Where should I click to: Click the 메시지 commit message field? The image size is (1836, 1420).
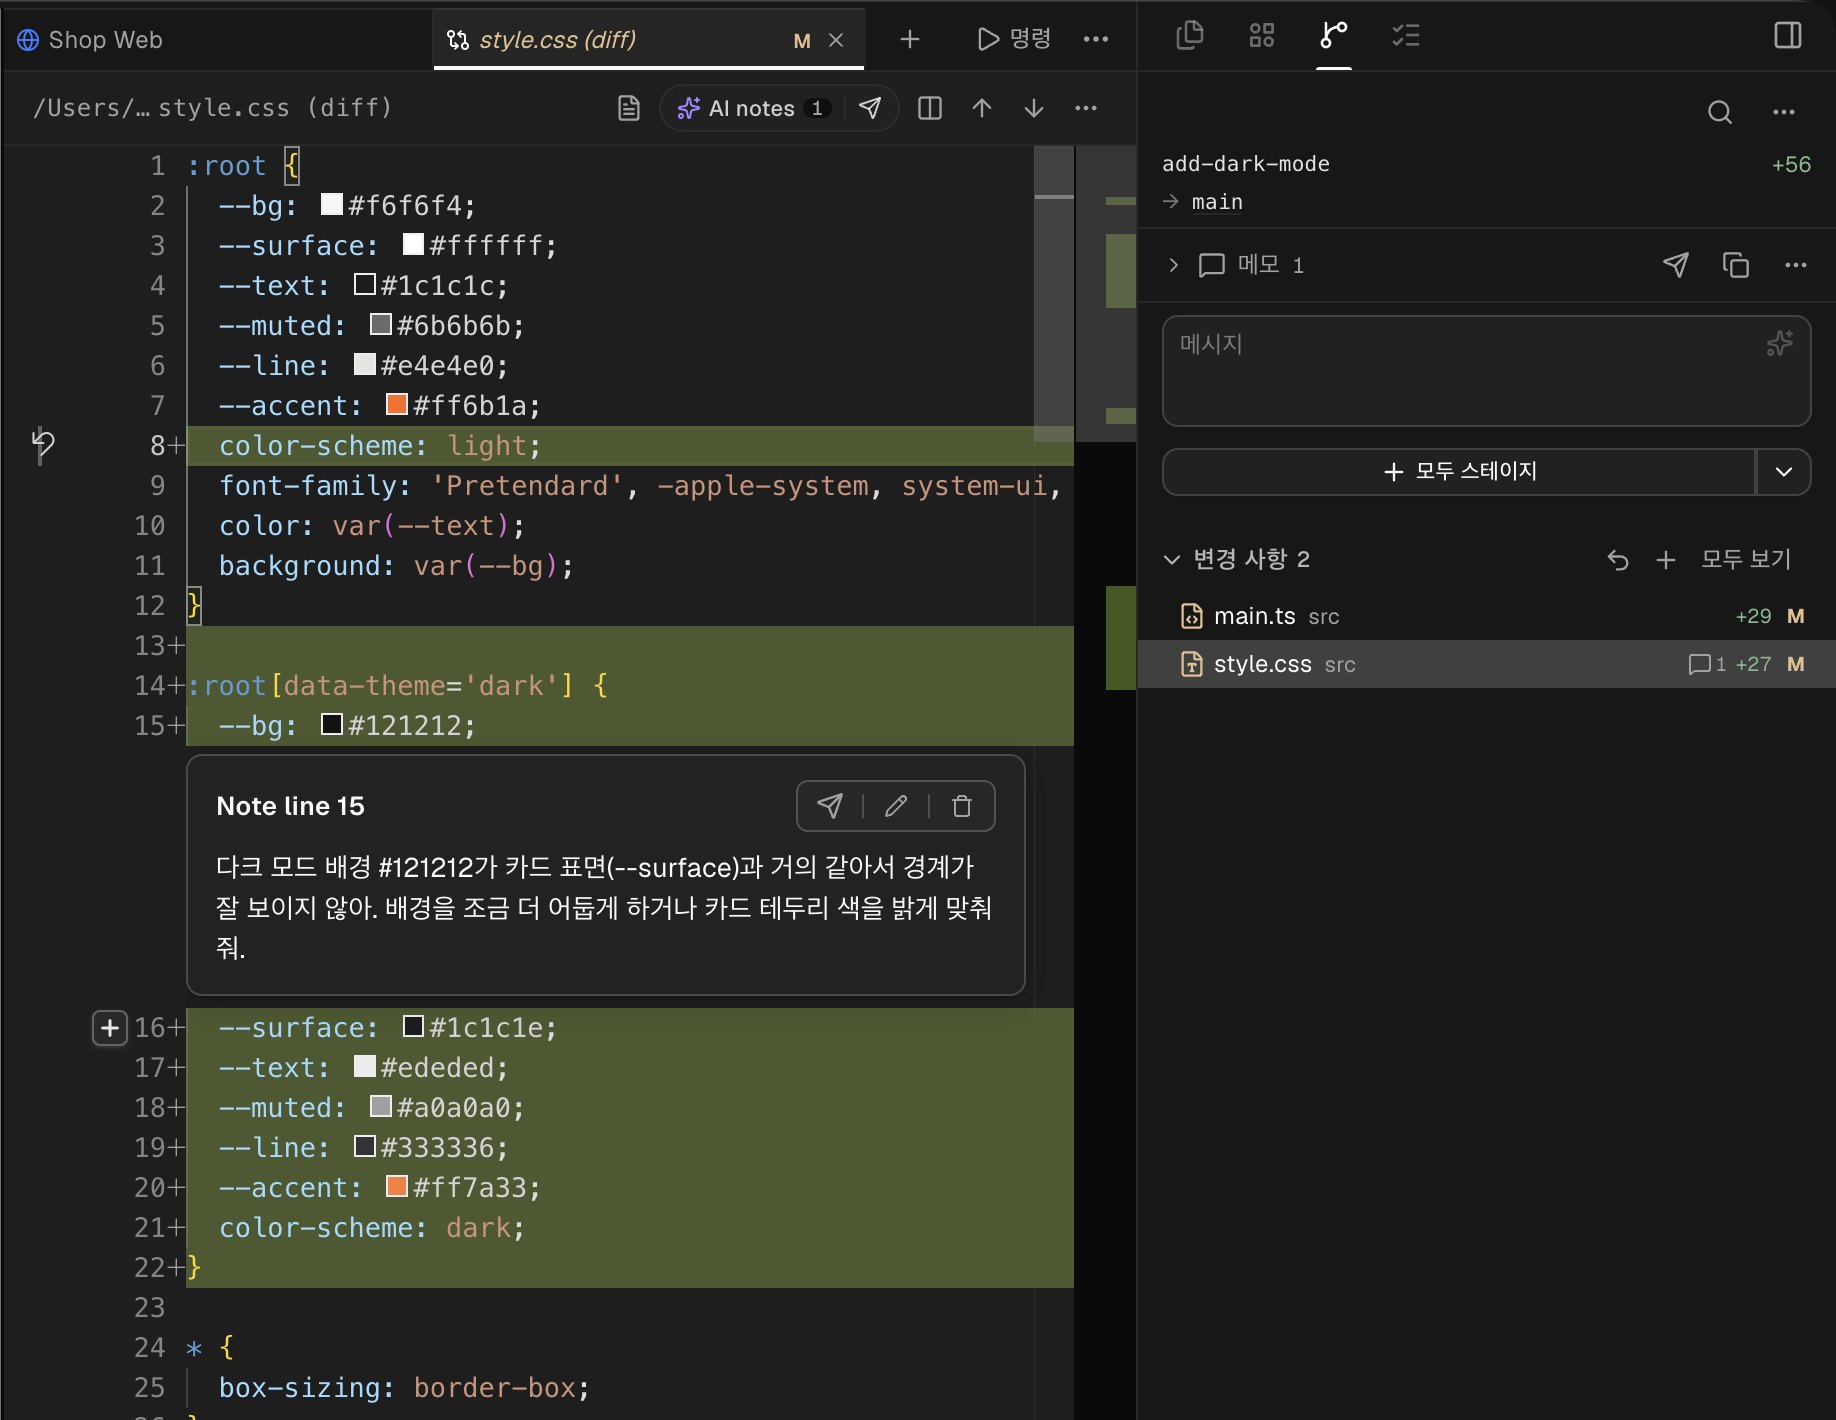coord(1486,371)
